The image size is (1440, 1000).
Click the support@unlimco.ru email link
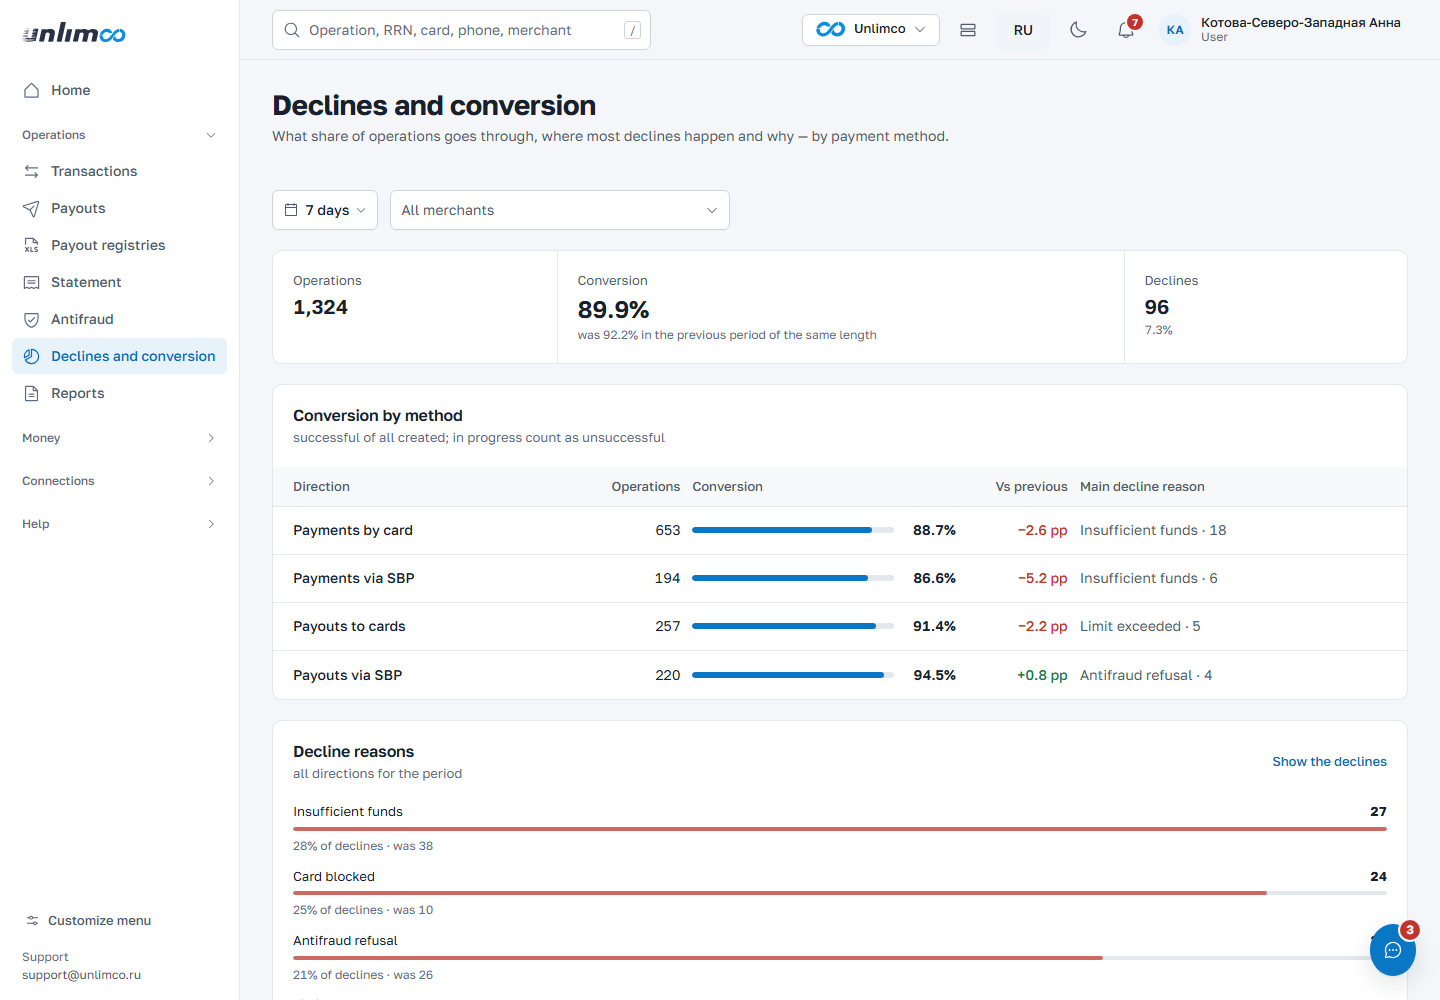[81, 975]
